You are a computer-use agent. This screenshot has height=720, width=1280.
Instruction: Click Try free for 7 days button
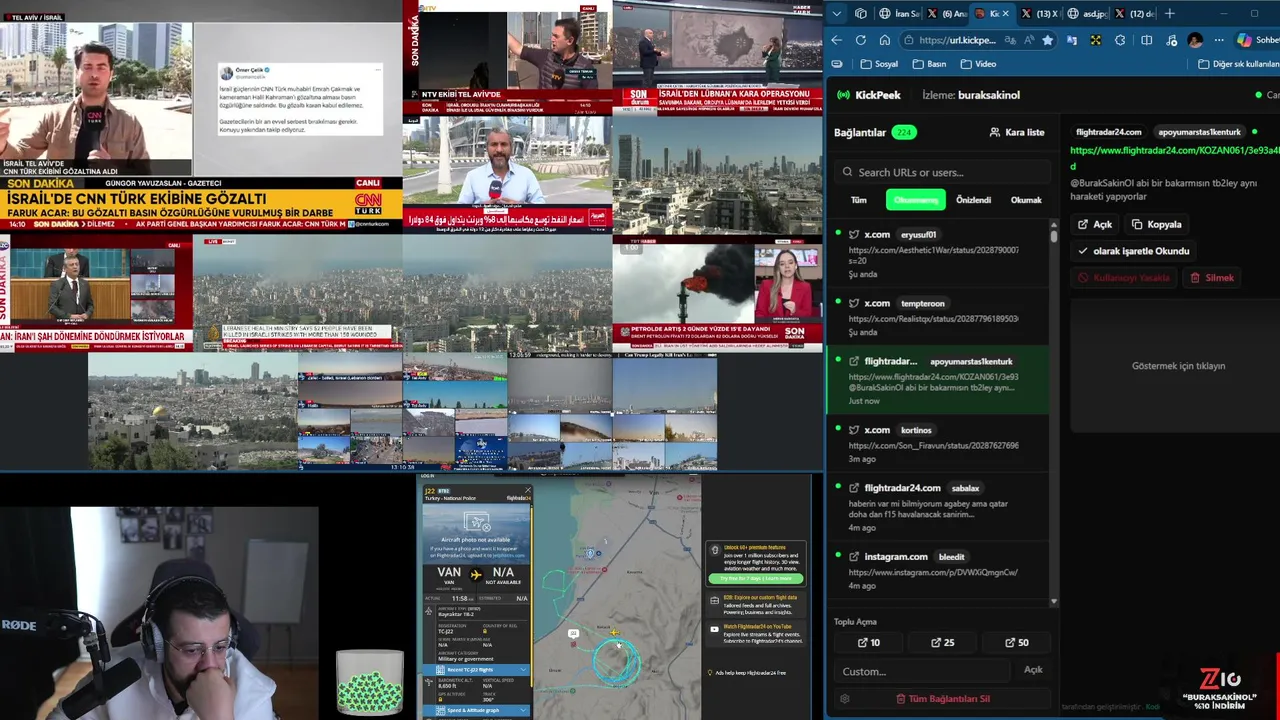(x=755, y=578)
